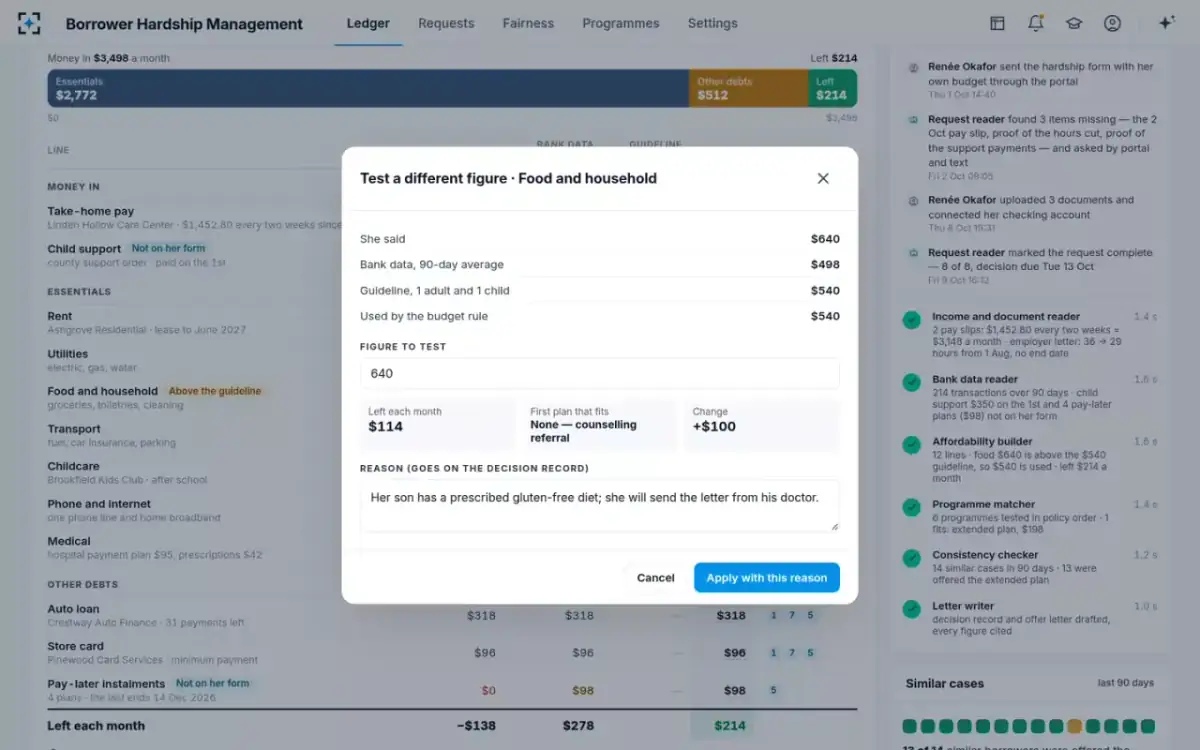The width and height of the screenshot is (1200, 750).
Task: Select the Essentials segment of budget bar
Action: point(368,88)
